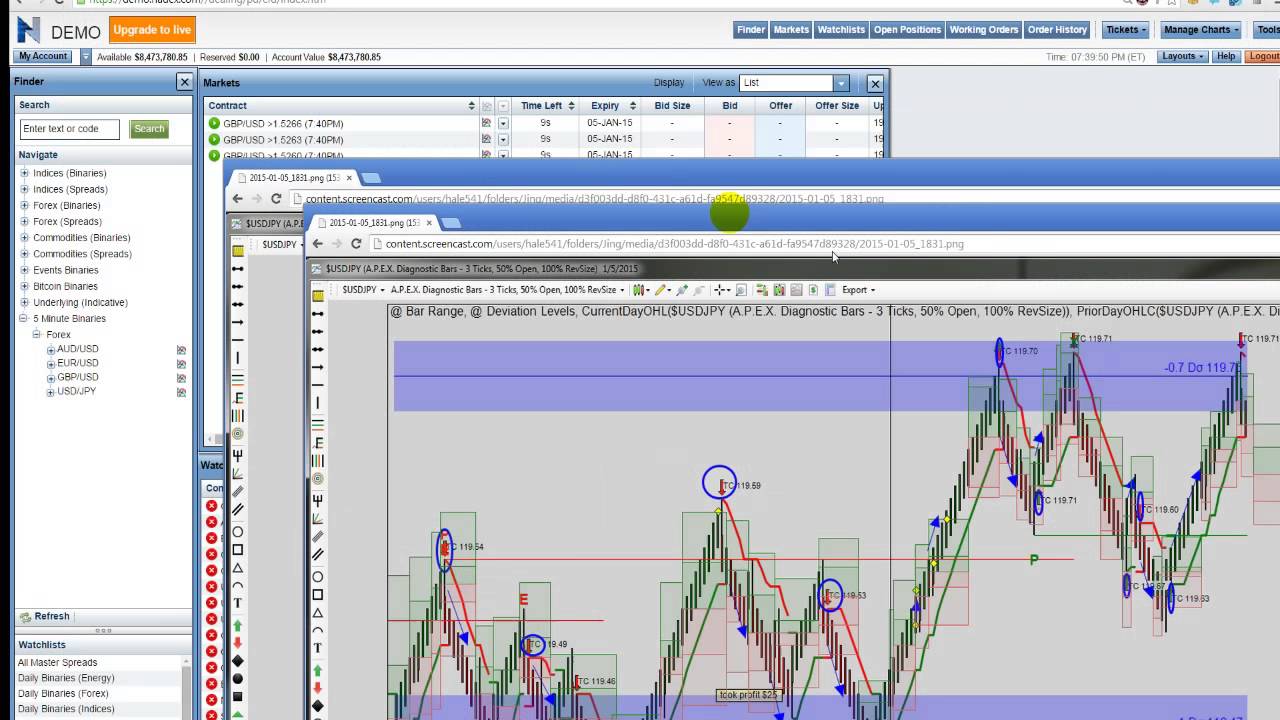
Task: Open the Open Positions tab
Action: [907, 30]
